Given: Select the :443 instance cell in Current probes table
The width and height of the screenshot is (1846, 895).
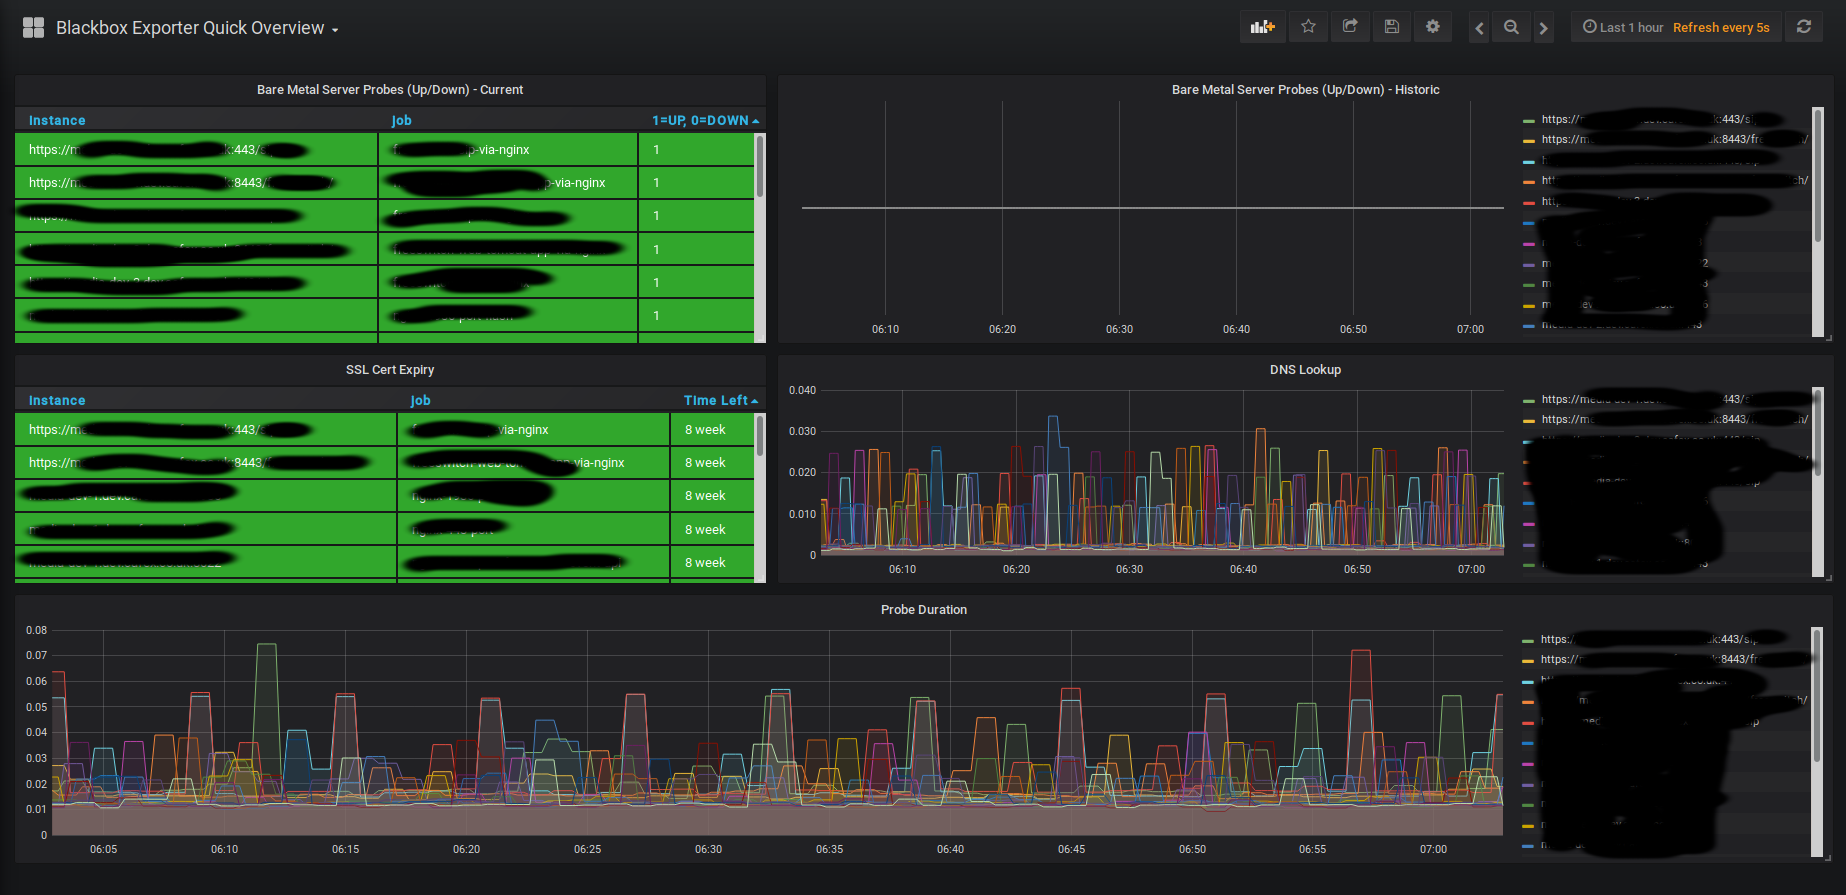Looking at the screenshot, I should (197, 150).
